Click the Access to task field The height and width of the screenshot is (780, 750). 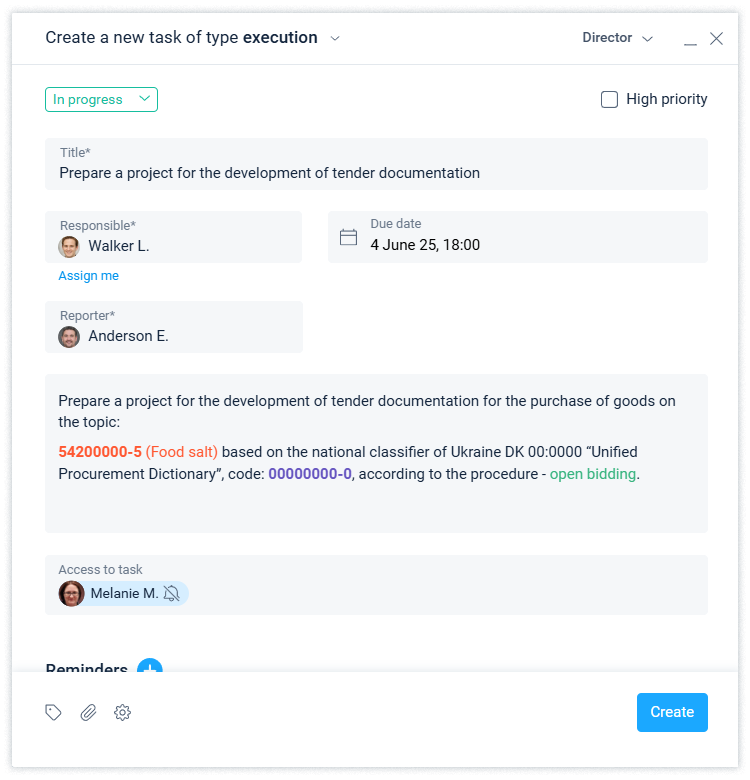440,594
